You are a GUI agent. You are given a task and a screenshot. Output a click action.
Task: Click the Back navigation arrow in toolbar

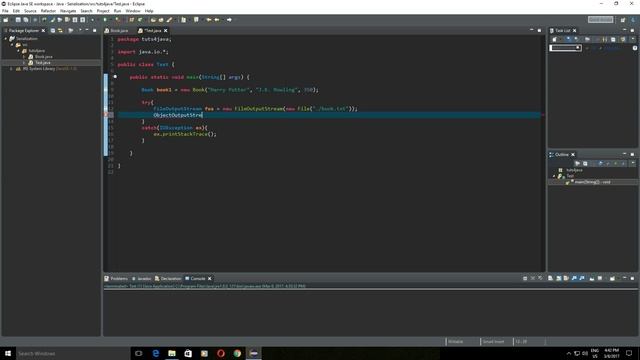click(217, 20)
